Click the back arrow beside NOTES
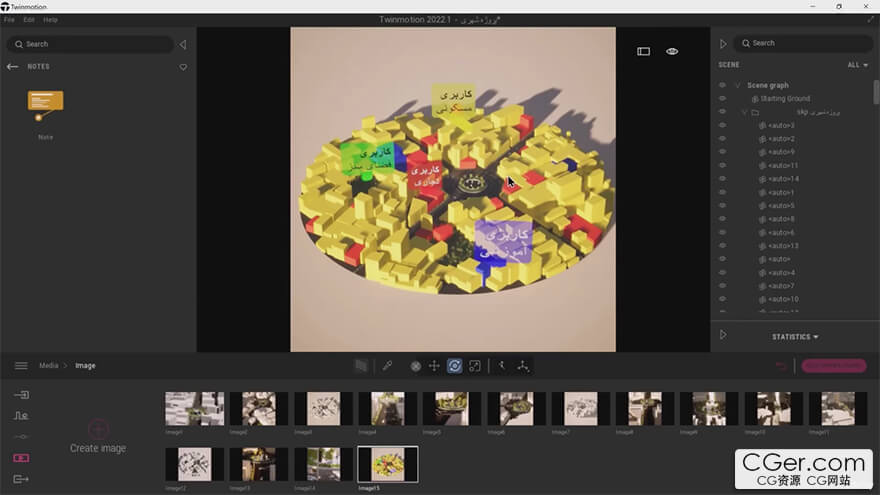 tap(13, 67)
